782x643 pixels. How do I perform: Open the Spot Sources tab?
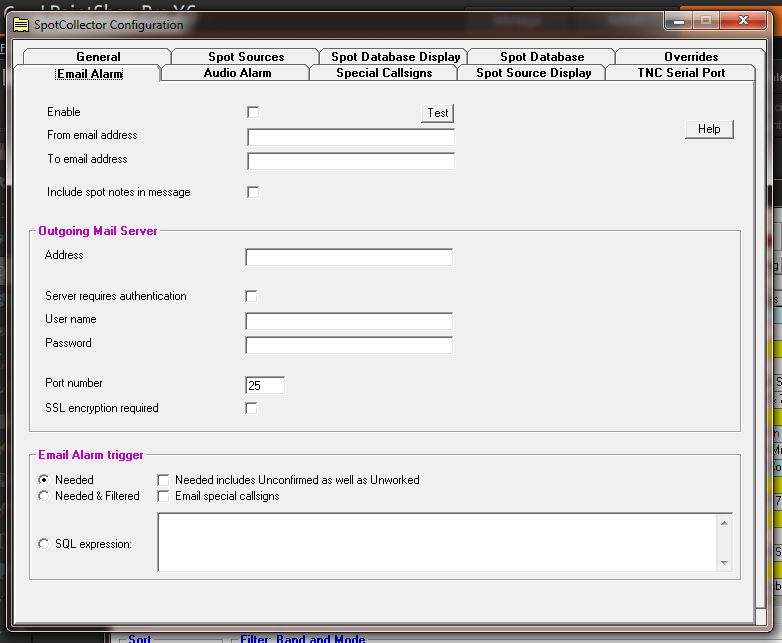(x=246, y=56)
